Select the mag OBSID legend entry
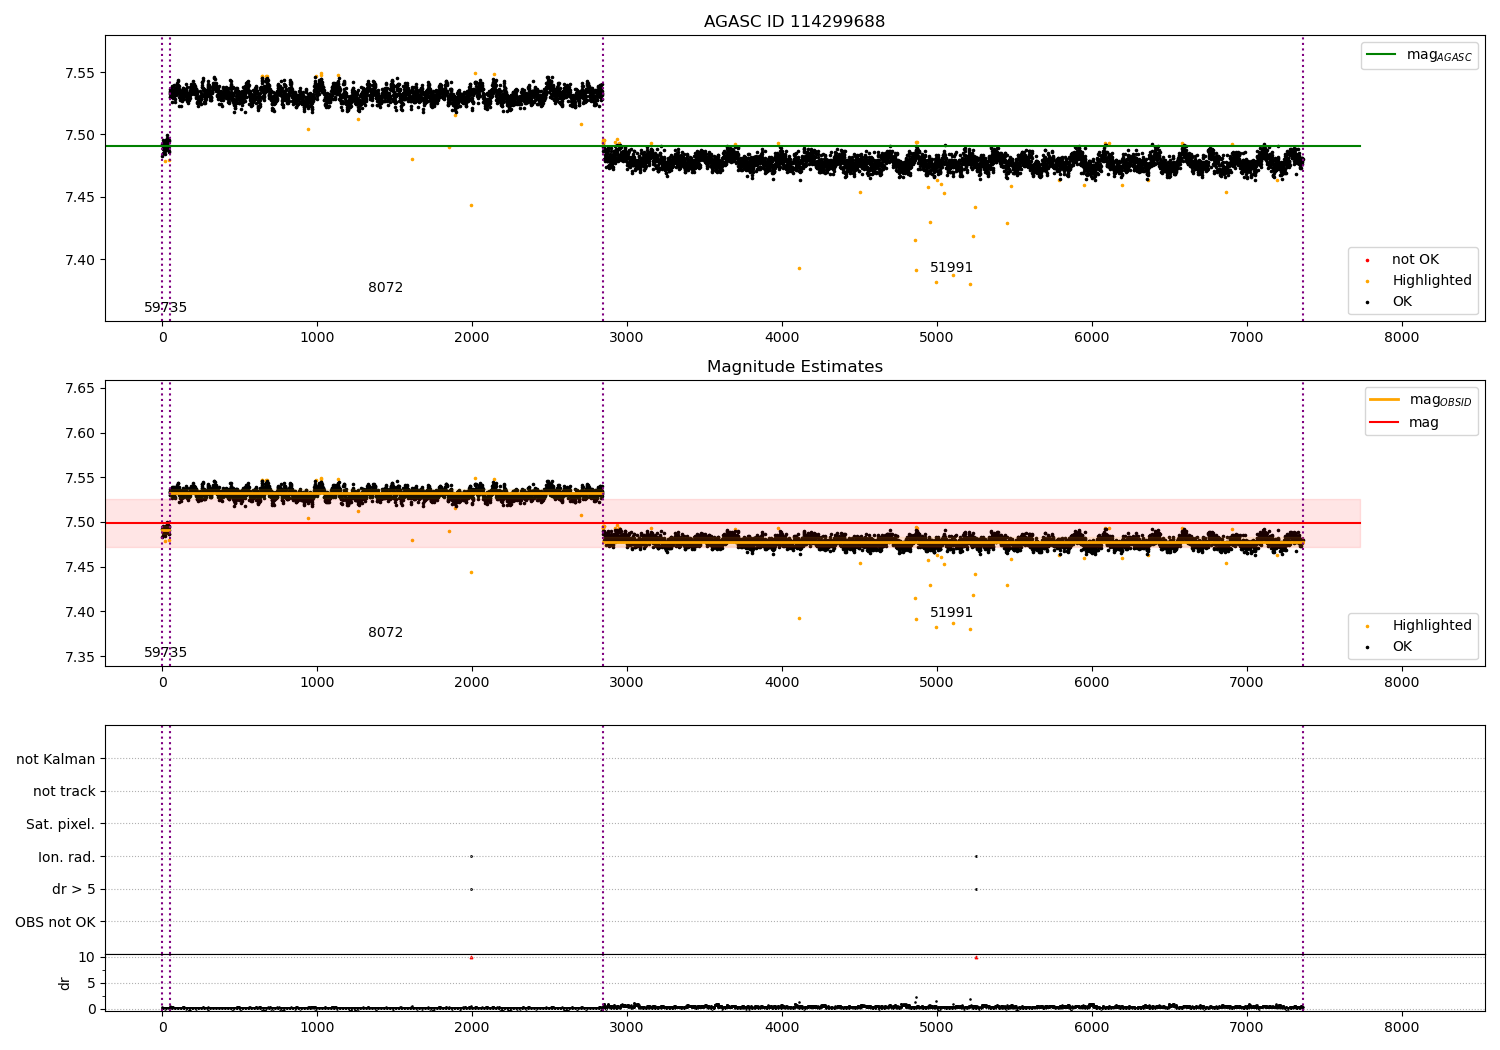The height and width of the screenshot is (1050, 1500). (1421, 400)
